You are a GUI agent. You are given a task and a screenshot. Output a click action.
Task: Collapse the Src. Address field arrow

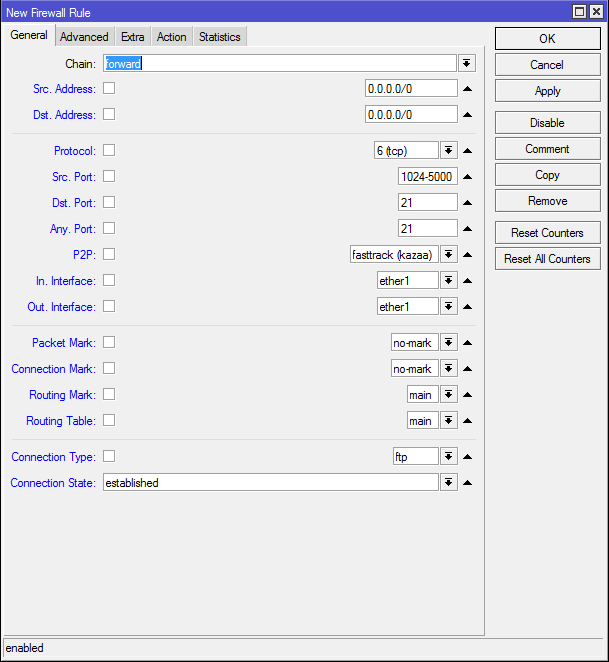(467, 89)
